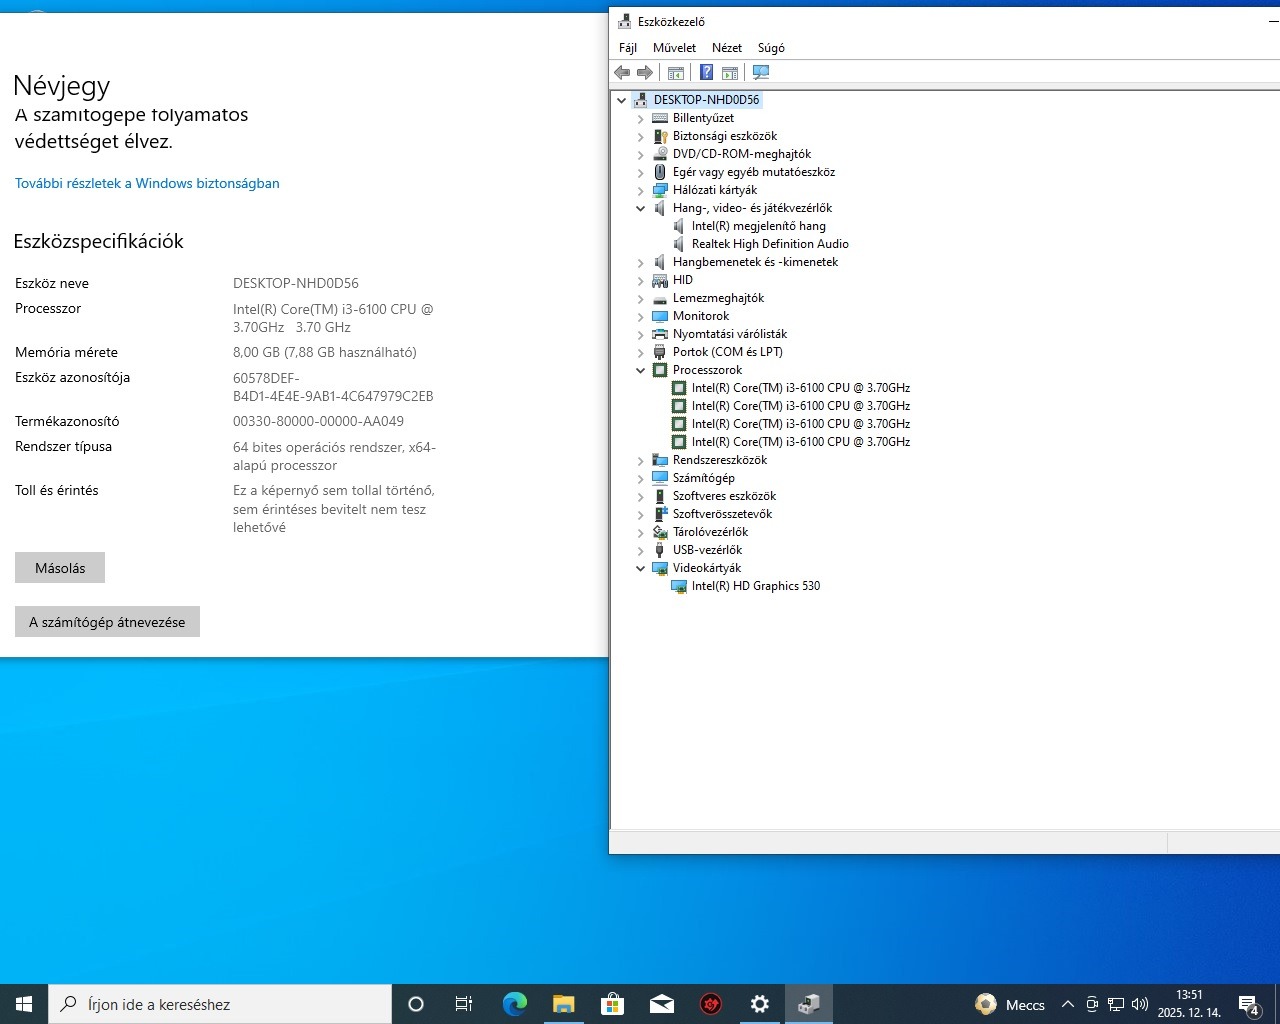The height and width of the screenshot is (1024, 1280).
Task: Launch Microsoft Edge from taskbar
Action: (x=514, y=1004)
